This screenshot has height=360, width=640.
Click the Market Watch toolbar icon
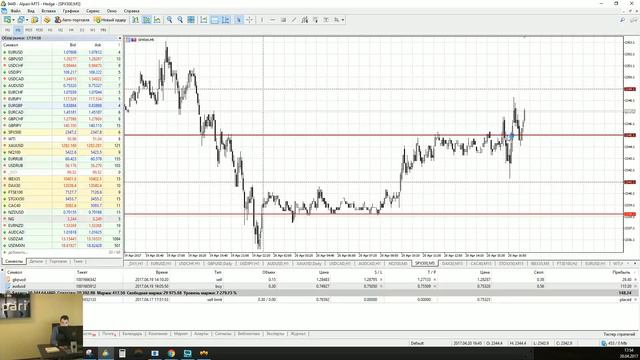pos(35,20)
